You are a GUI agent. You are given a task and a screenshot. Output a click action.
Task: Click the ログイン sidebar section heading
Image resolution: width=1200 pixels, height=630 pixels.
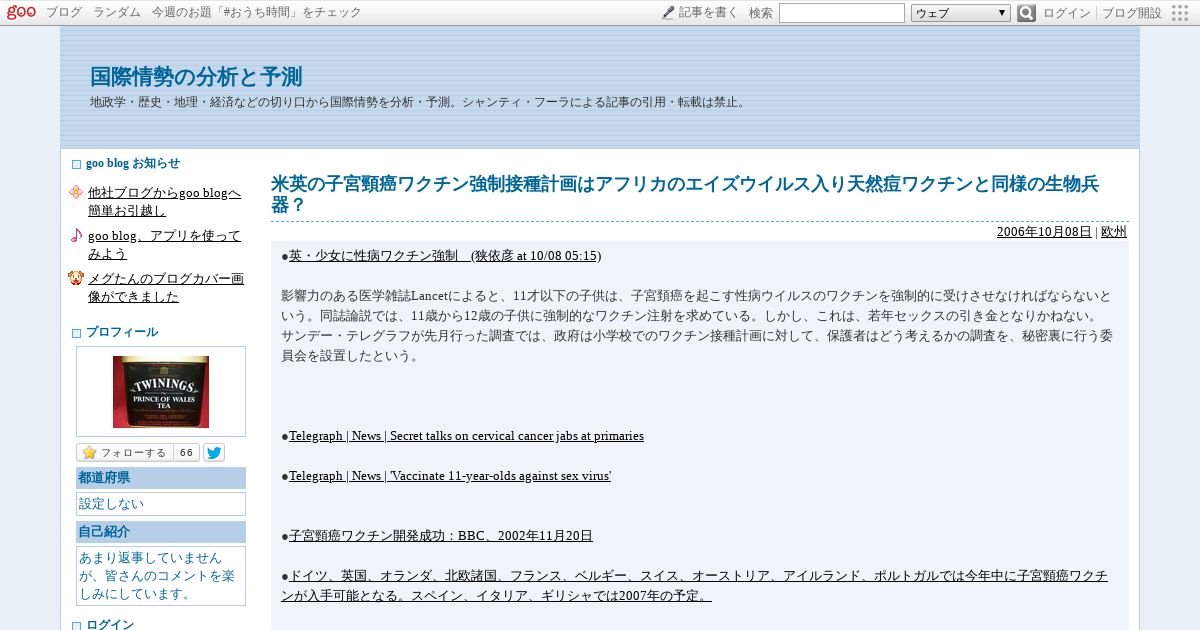(110, 624)
